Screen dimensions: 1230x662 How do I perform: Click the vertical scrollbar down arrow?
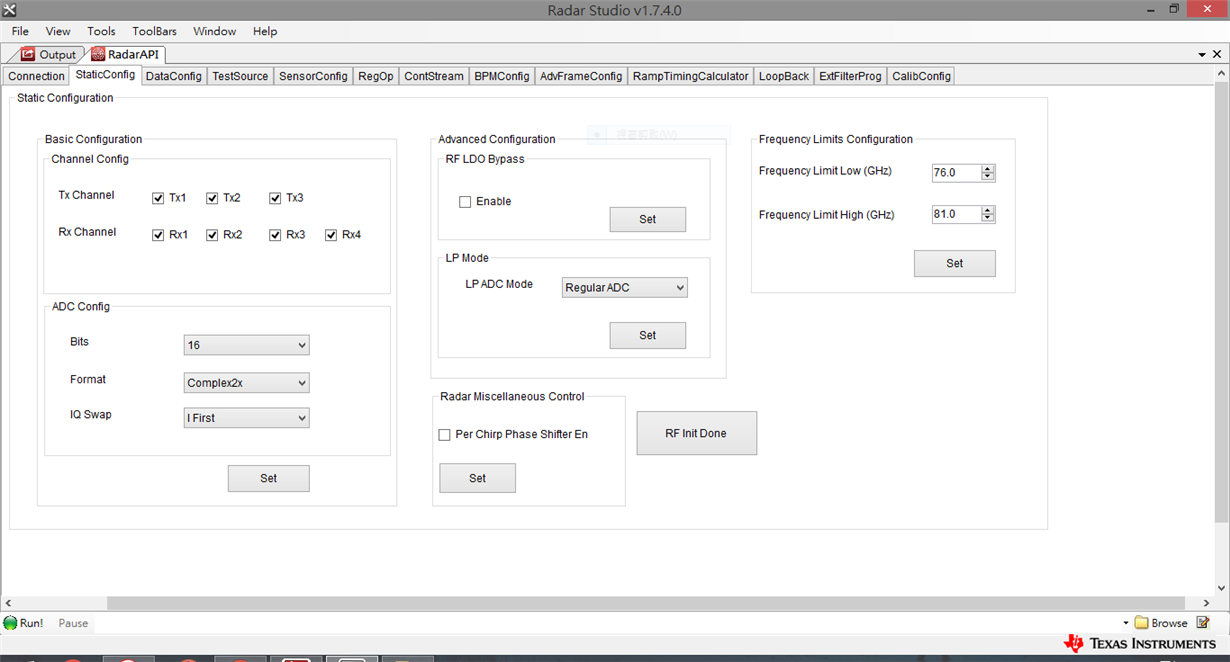click(1222, 588)
